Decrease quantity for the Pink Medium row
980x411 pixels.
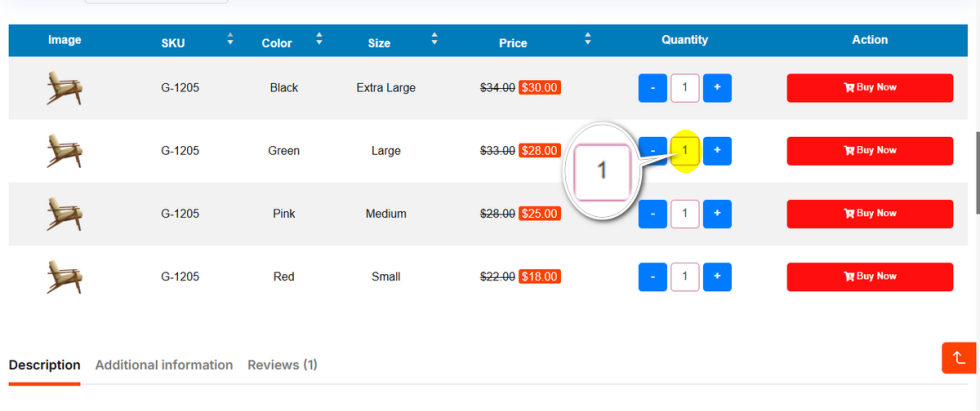(653, 214)
